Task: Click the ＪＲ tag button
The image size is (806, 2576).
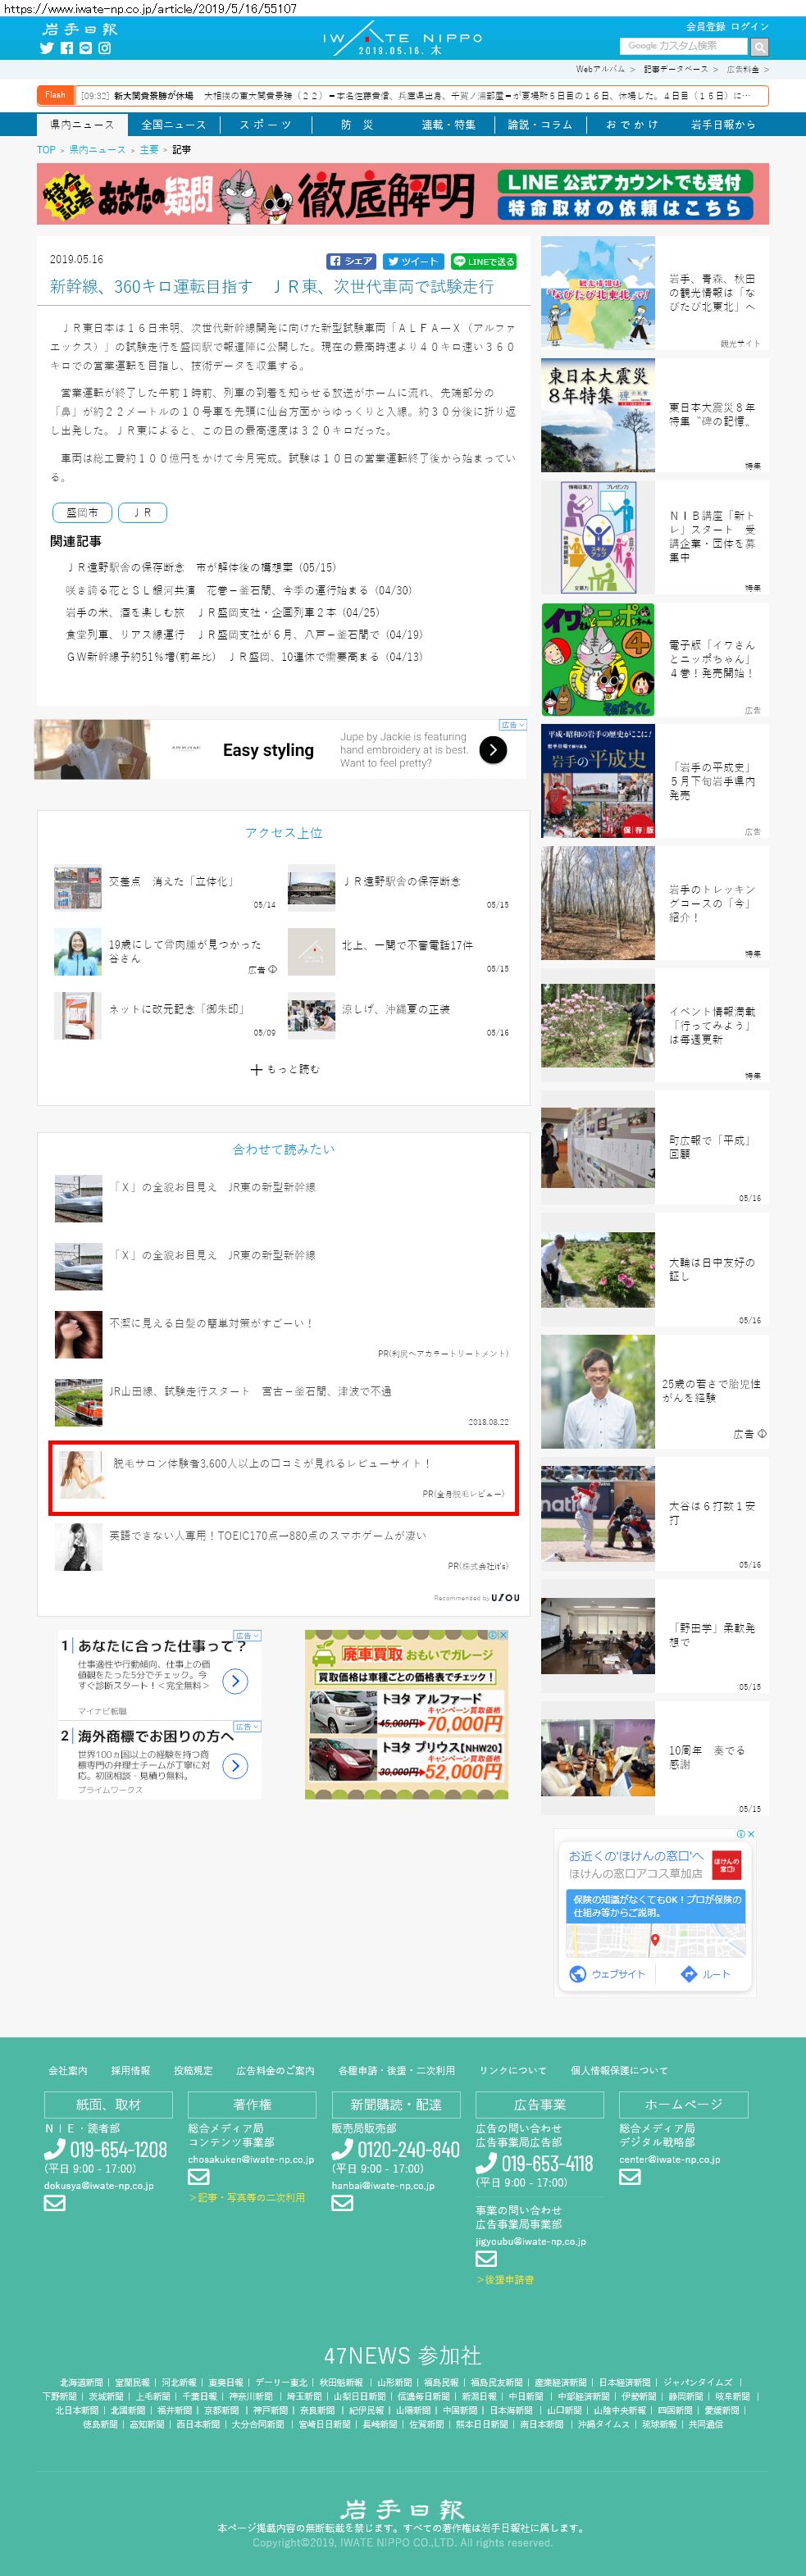Action: pos(142,512)
